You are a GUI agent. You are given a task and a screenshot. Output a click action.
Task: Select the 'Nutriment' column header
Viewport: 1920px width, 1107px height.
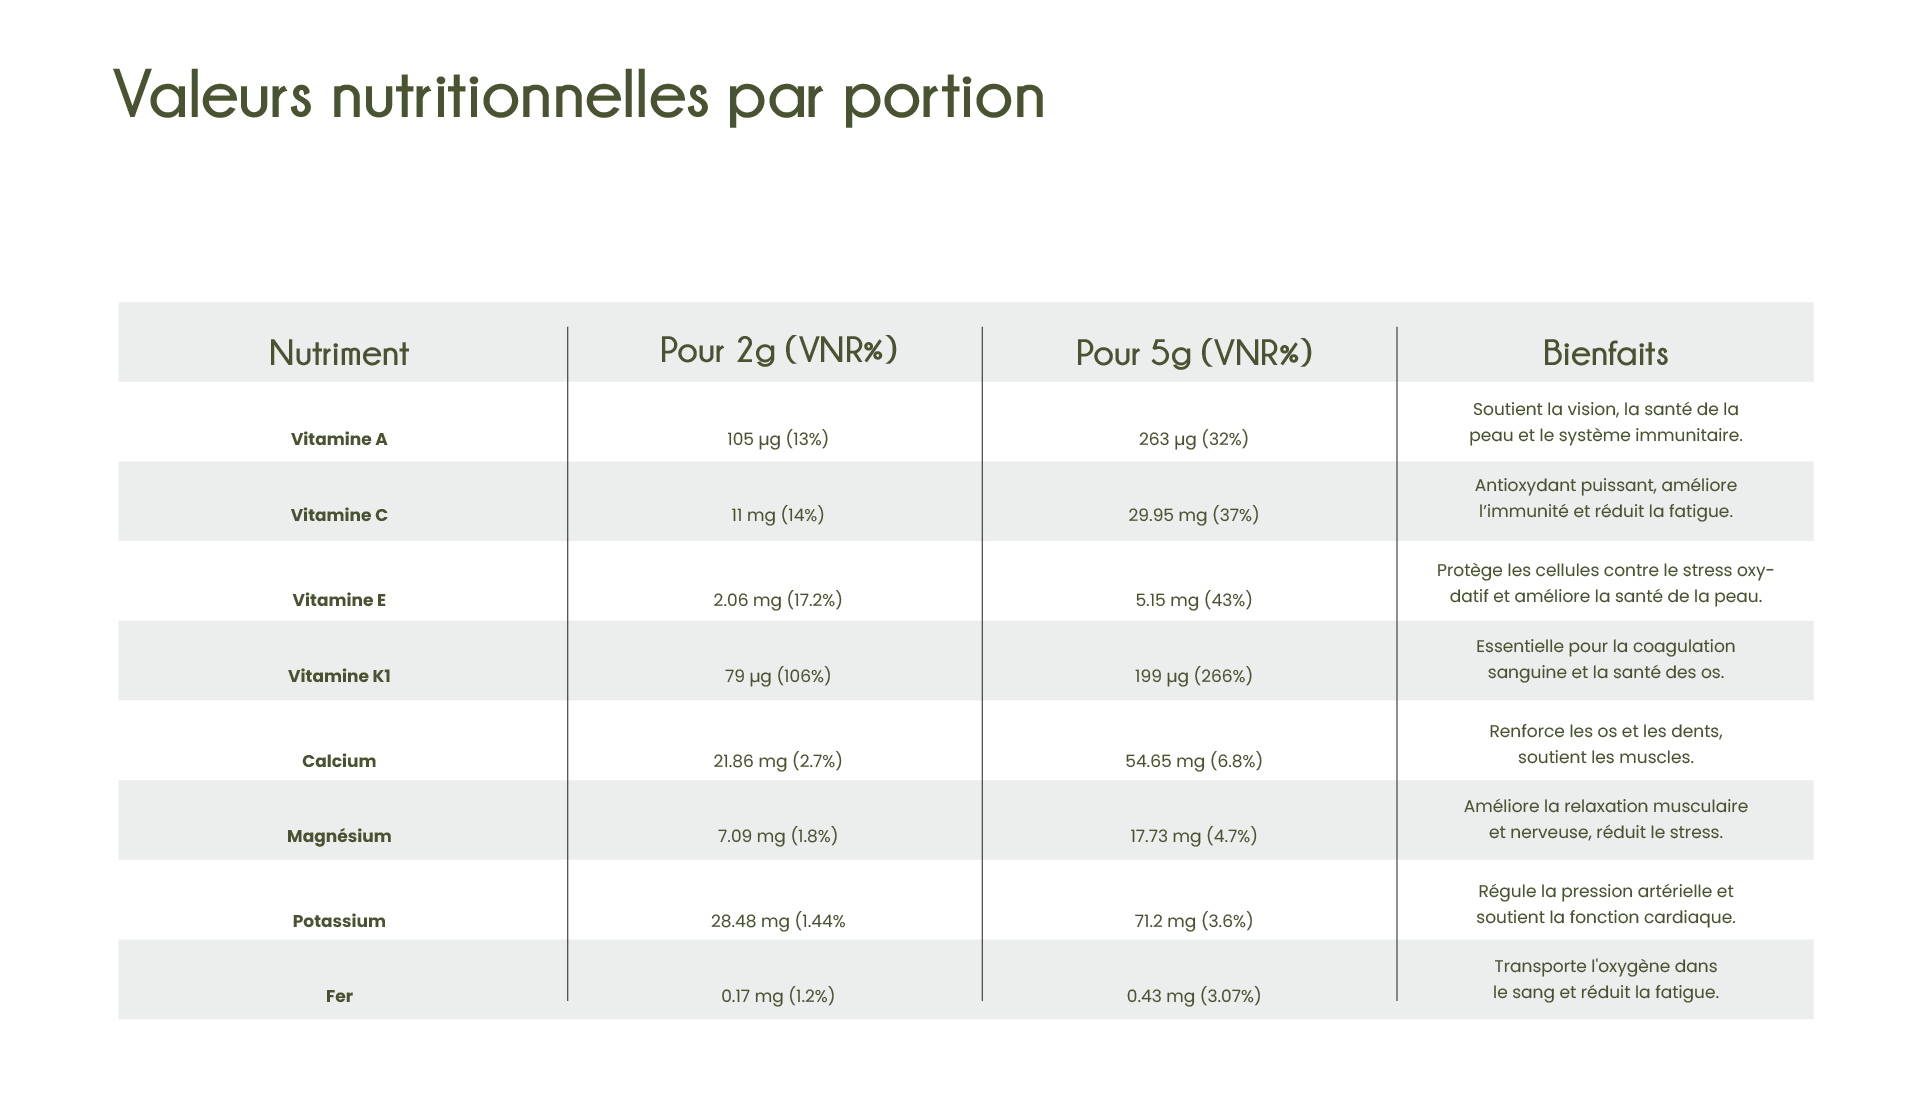[x=339, y=353]
